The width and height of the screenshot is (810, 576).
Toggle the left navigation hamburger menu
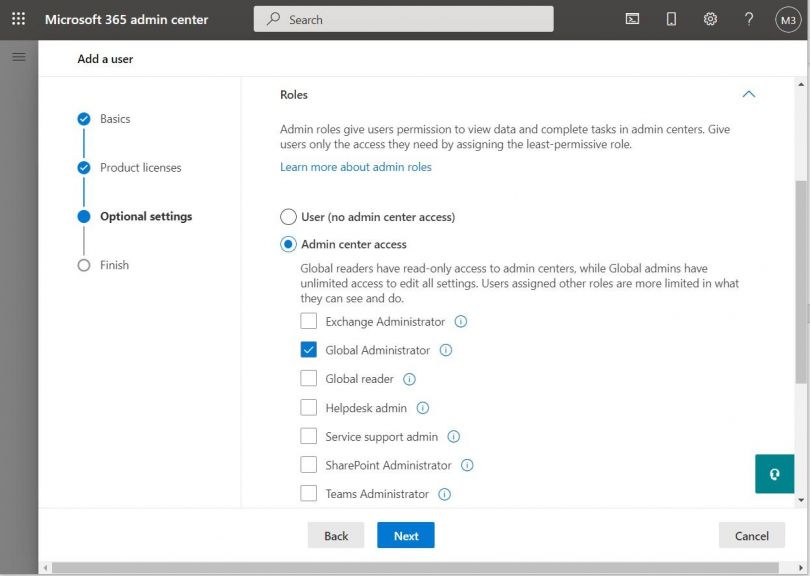pos(17,56)
